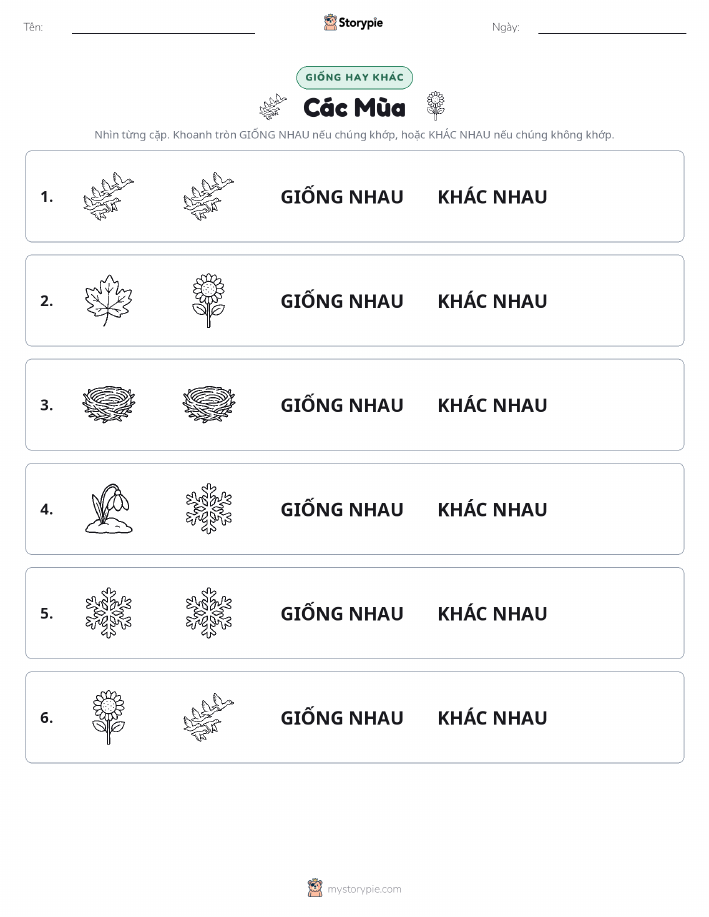This screenshot has height=917, width=709.
Task: Click the Tên name line field
Action: click(x=163, y=28)
